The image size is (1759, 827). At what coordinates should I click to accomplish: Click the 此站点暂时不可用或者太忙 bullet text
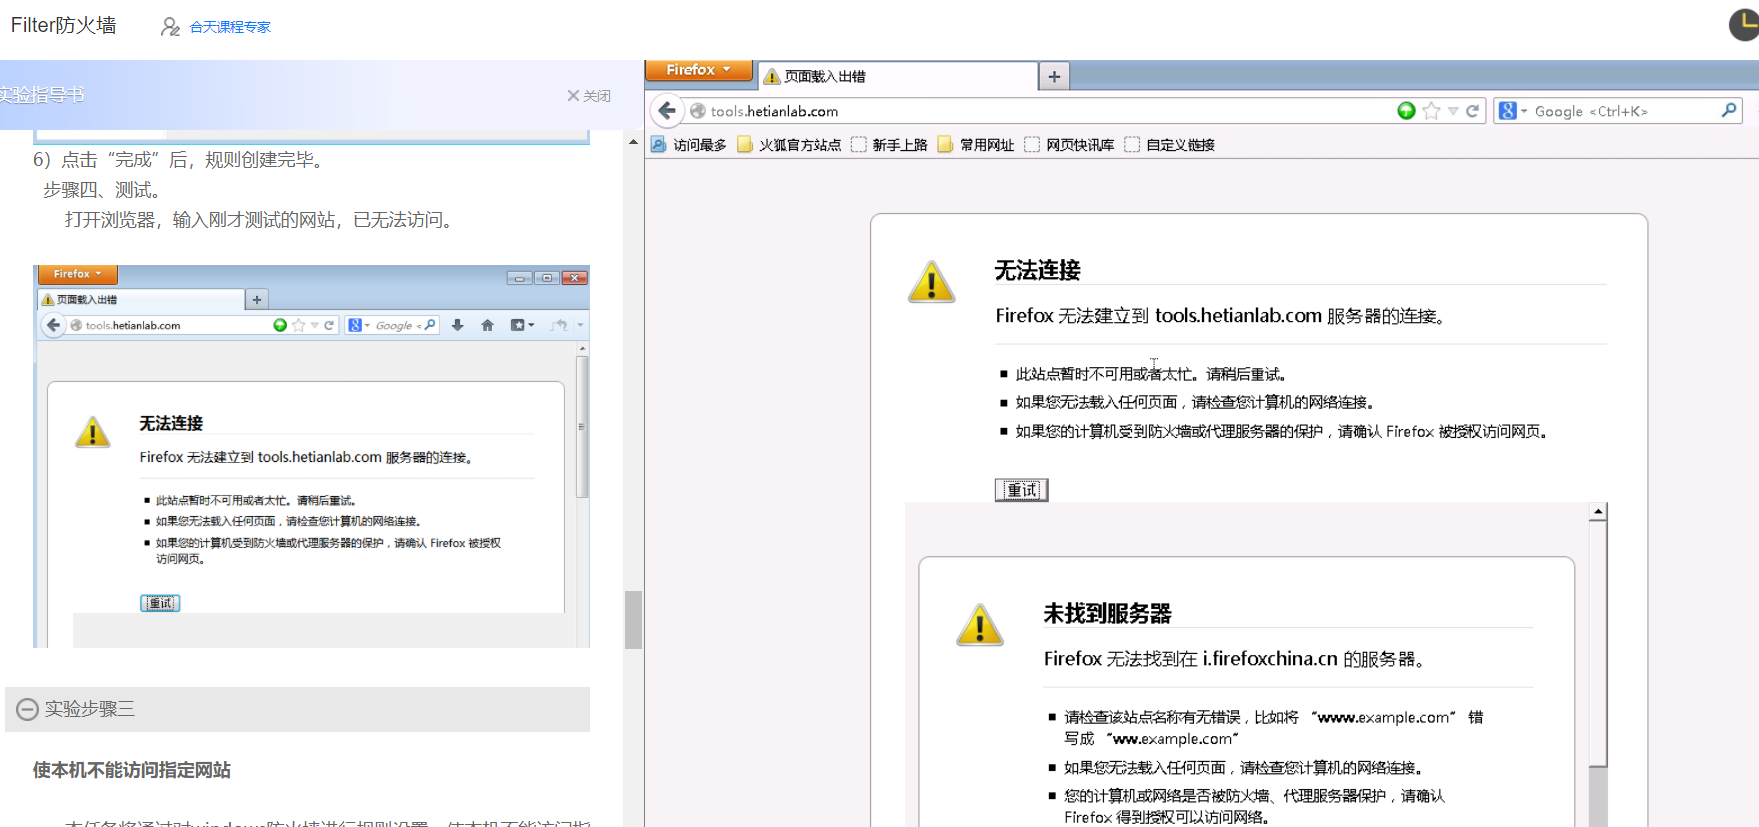[x=1151, y=374]
